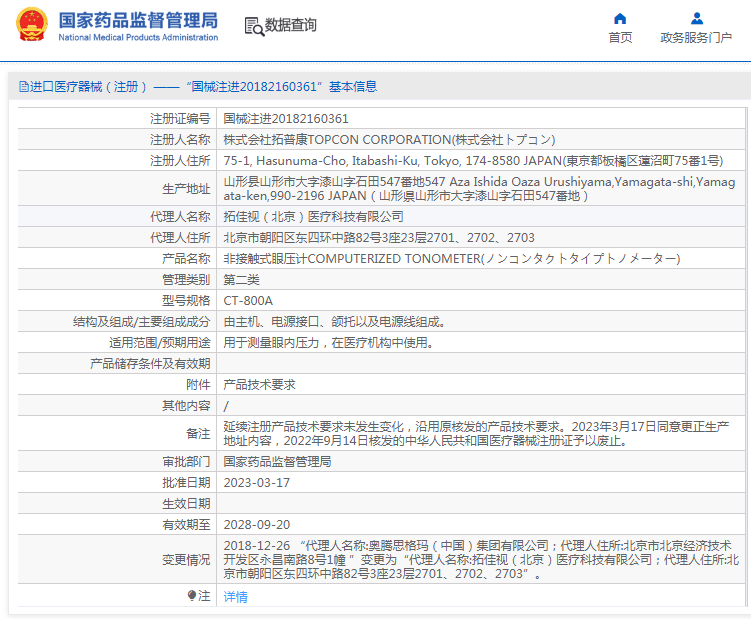The height and width of the screenshot is (619, 751).
Task: Click the 数据查询 label
Action: 291,25
